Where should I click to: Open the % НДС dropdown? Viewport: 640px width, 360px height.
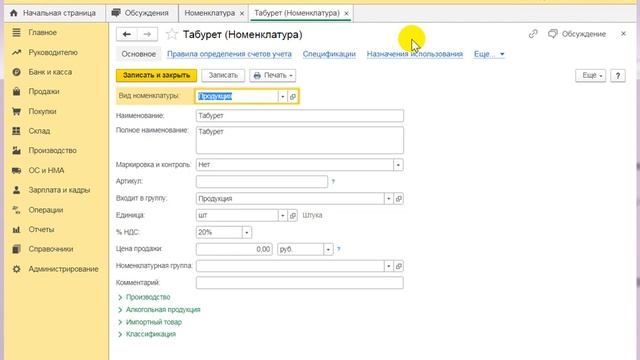point(247,232)
